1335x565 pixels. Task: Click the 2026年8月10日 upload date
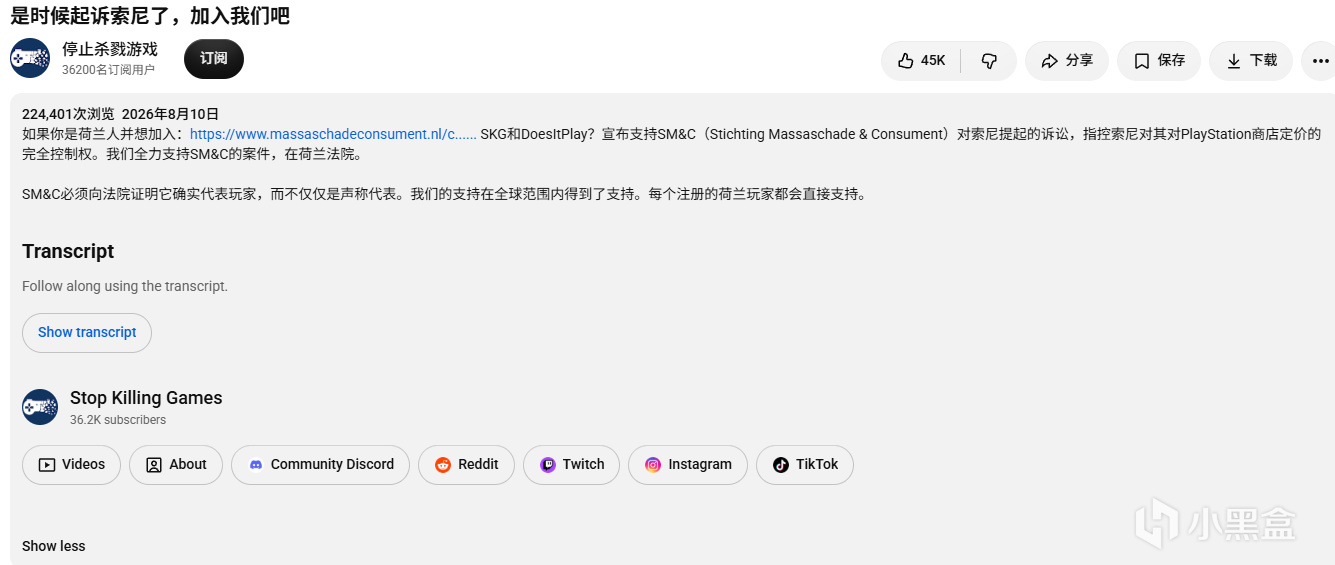[170, 114]
